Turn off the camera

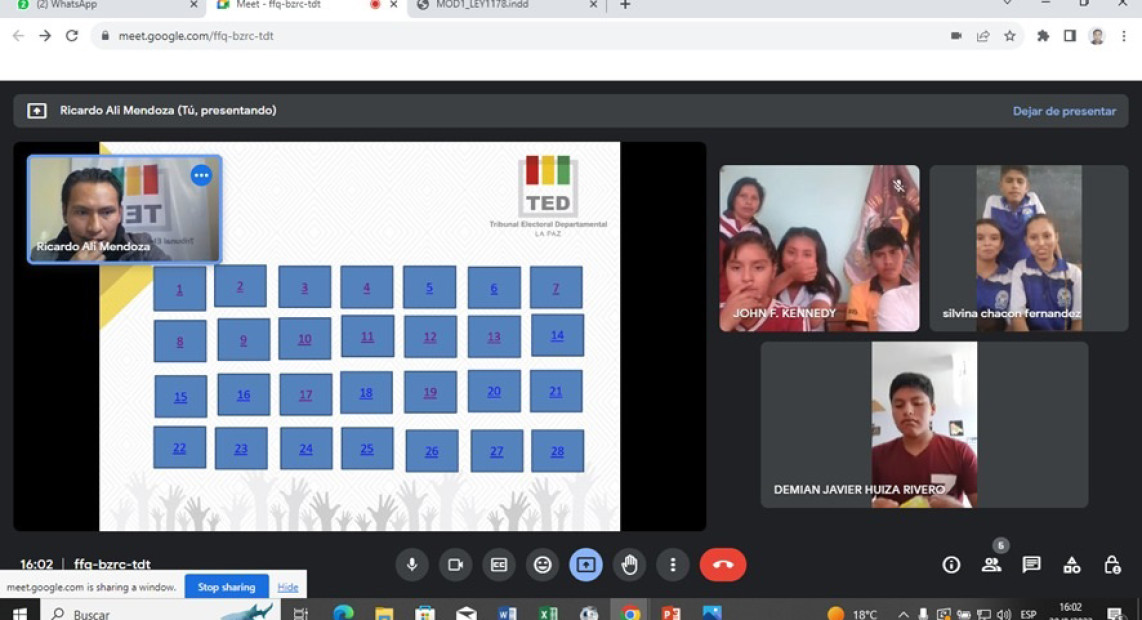click(x=455, y=565)
